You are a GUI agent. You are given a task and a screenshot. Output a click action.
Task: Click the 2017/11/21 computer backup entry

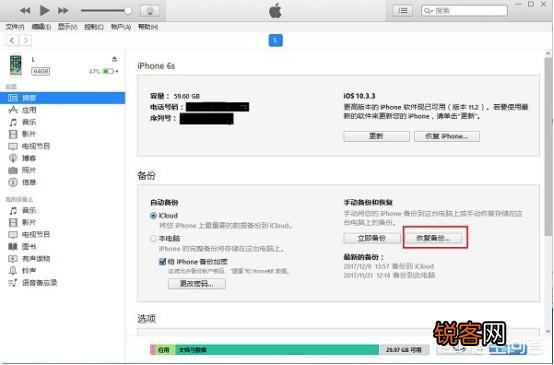pyautogui.click(x=389, y=275)
